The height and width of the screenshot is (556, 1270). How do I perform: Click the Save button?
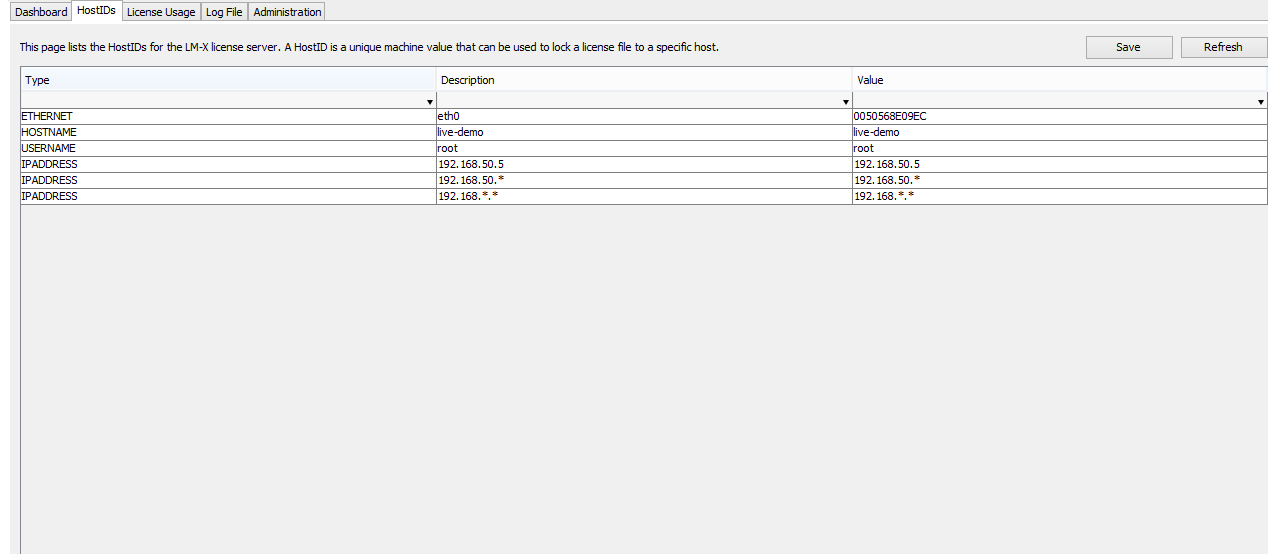pyautogui.click(x=1128, y=47)
